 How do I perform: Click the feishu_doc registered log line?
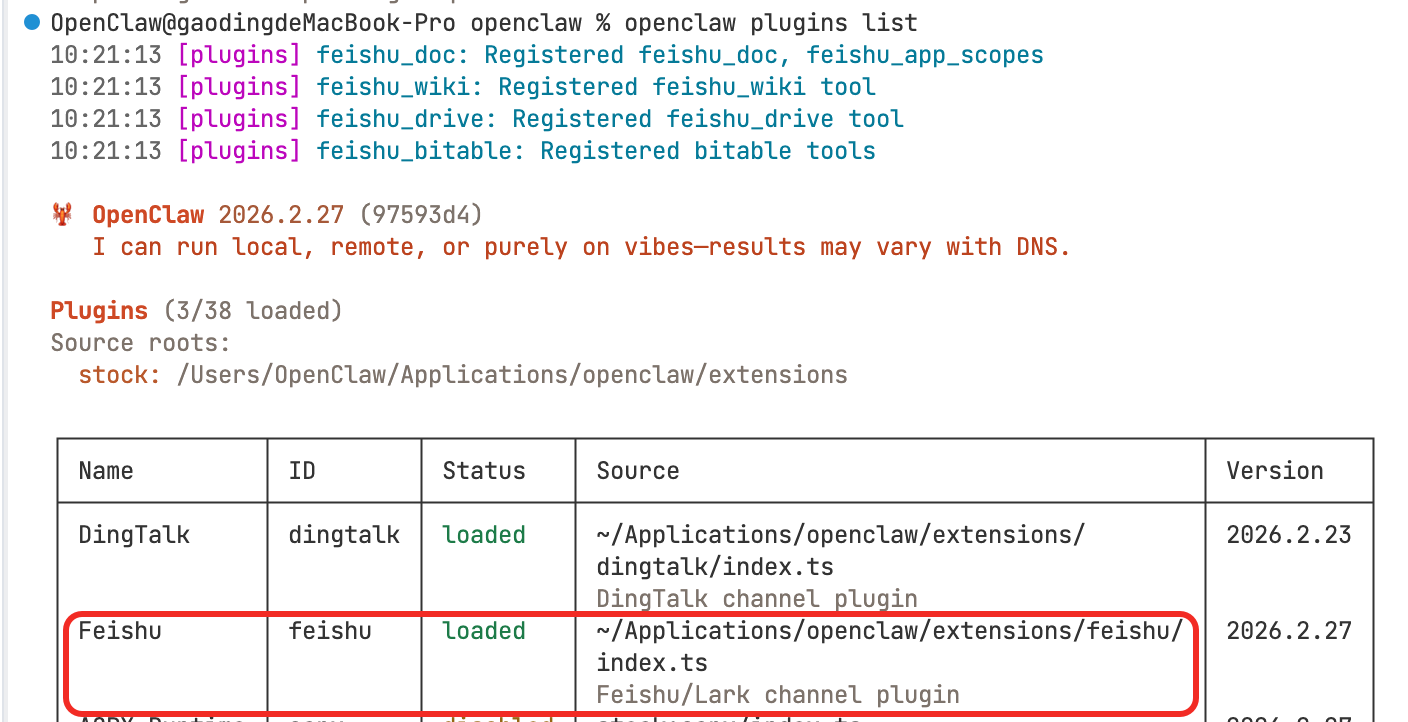[x=547, y=55]
